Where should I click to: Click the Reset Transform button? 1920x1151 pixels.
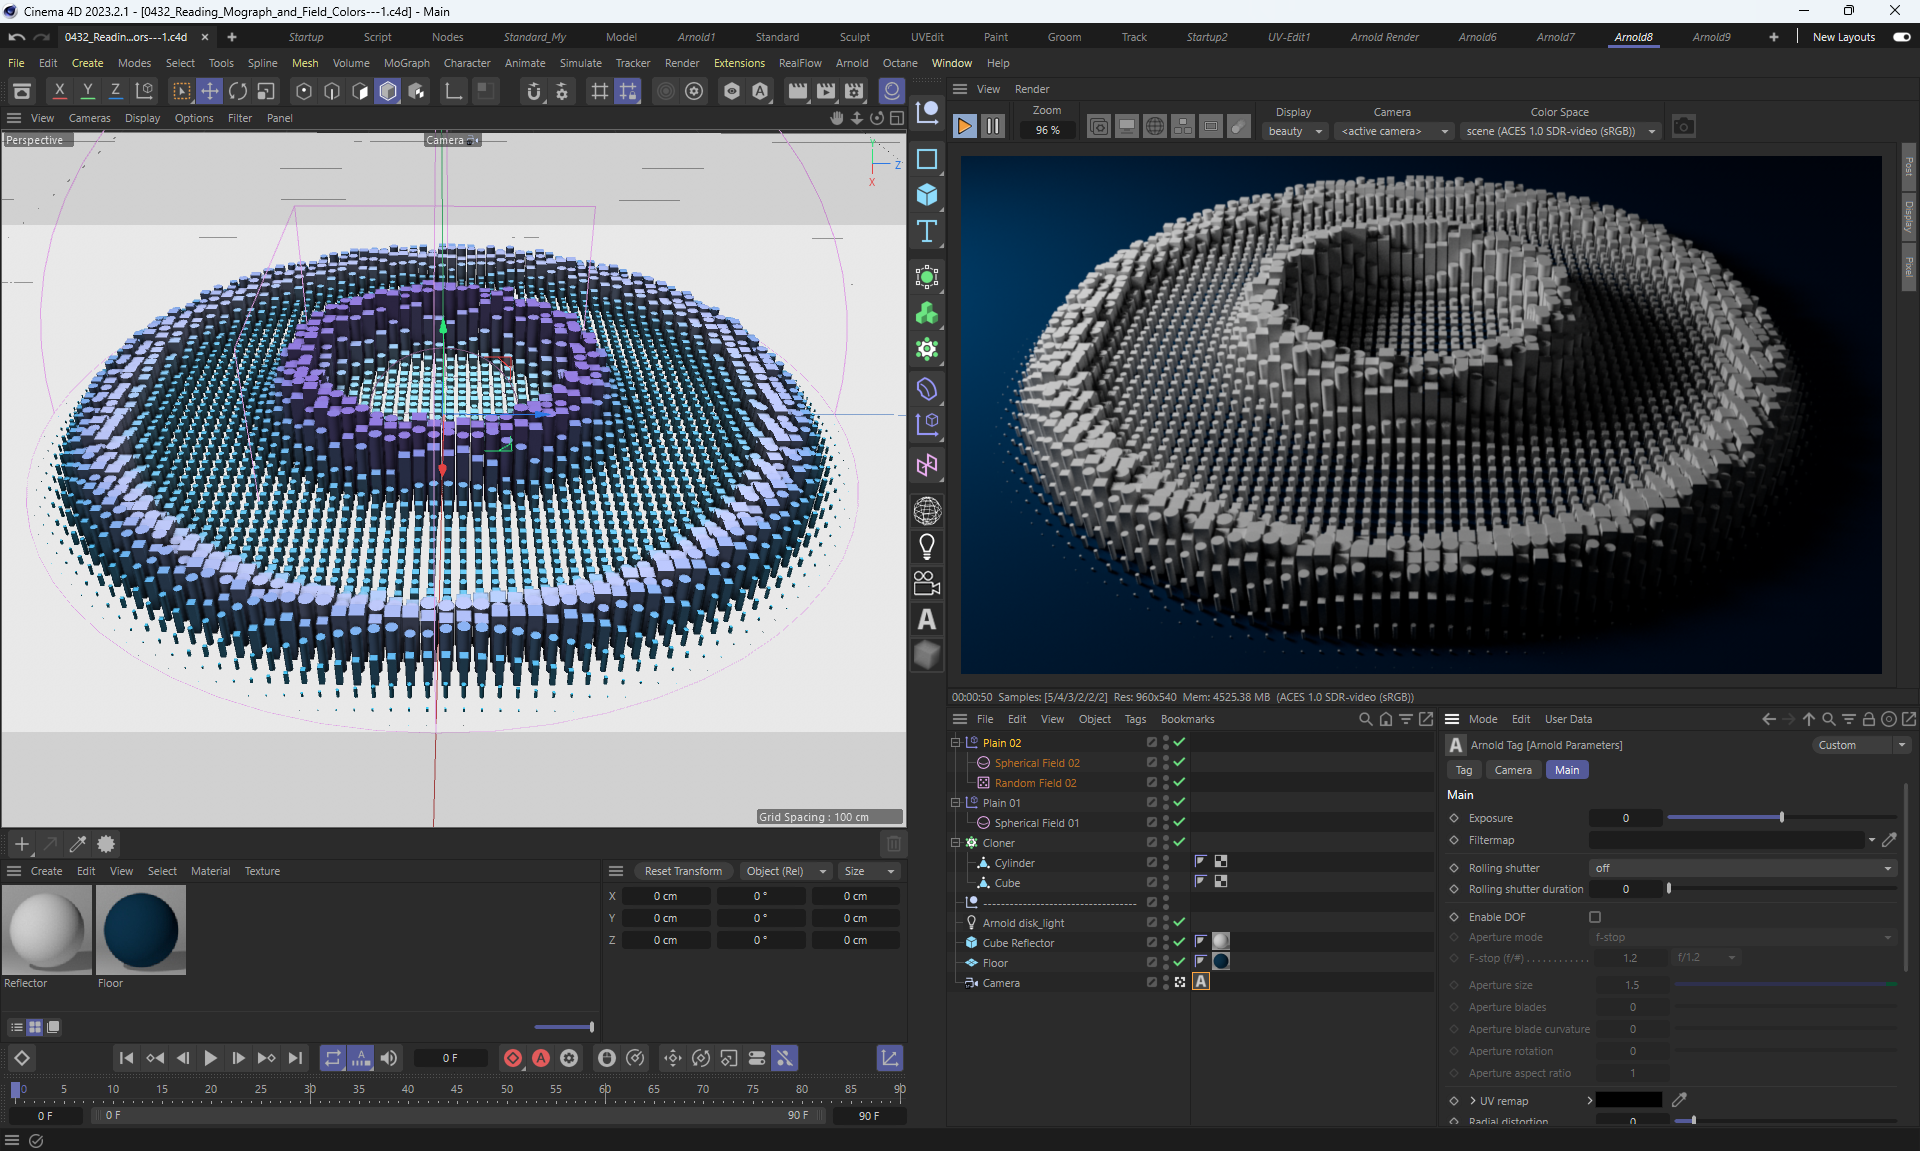pos(683,871)
